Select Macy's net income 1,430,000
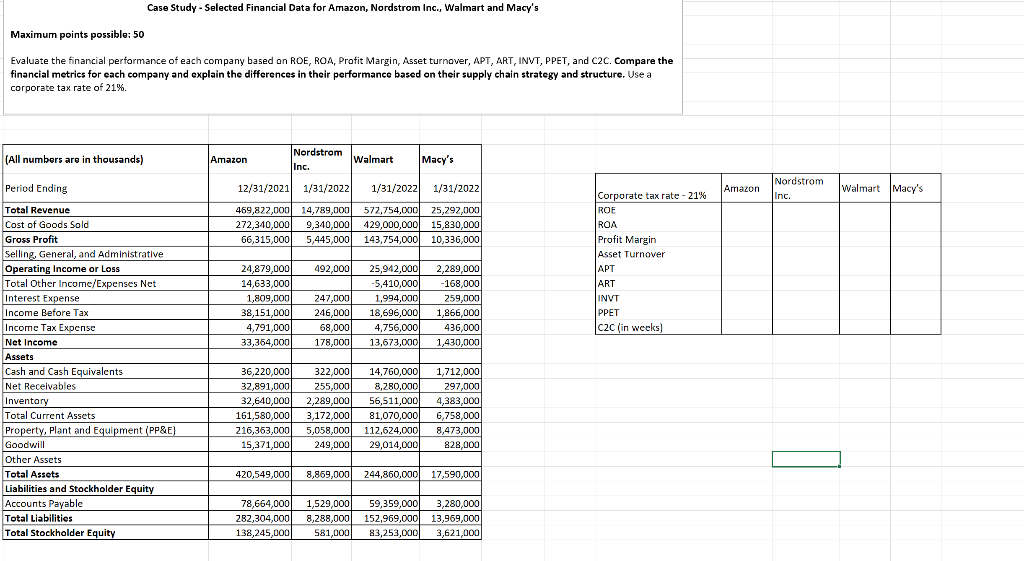Screen dimensions: 1024x561 click(x=458, y=342)
